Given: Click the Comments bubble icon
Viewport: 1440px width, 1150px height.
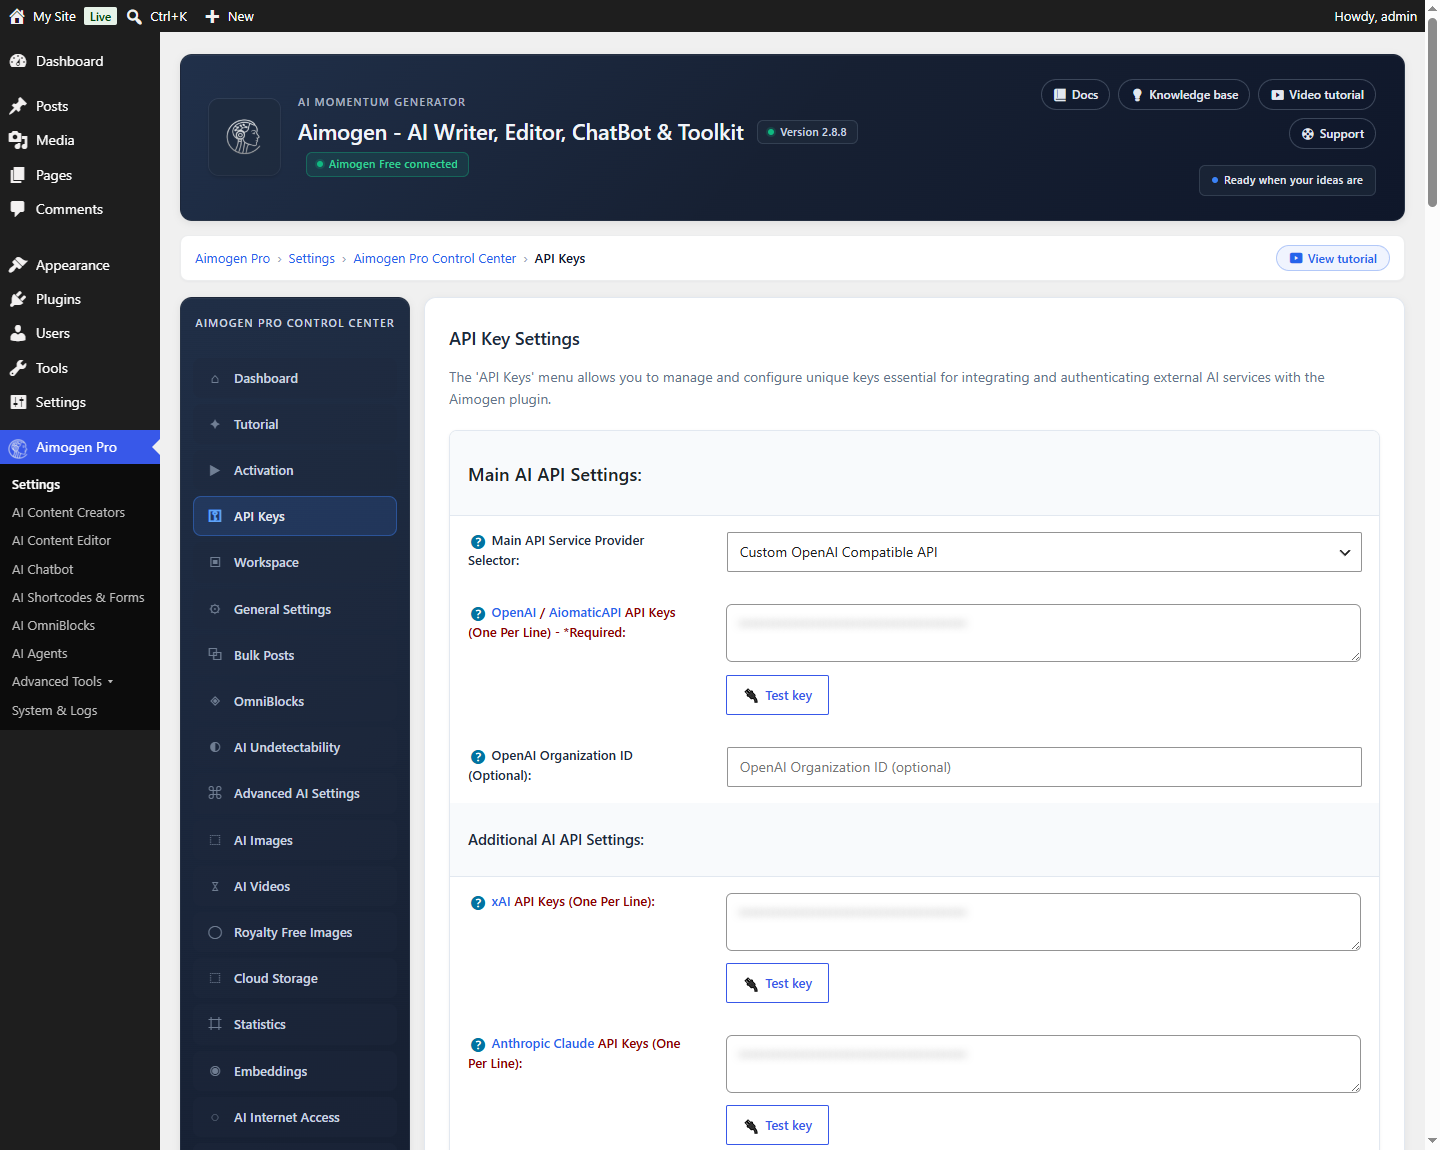Looking at the screenshot, I should [18, 209].
